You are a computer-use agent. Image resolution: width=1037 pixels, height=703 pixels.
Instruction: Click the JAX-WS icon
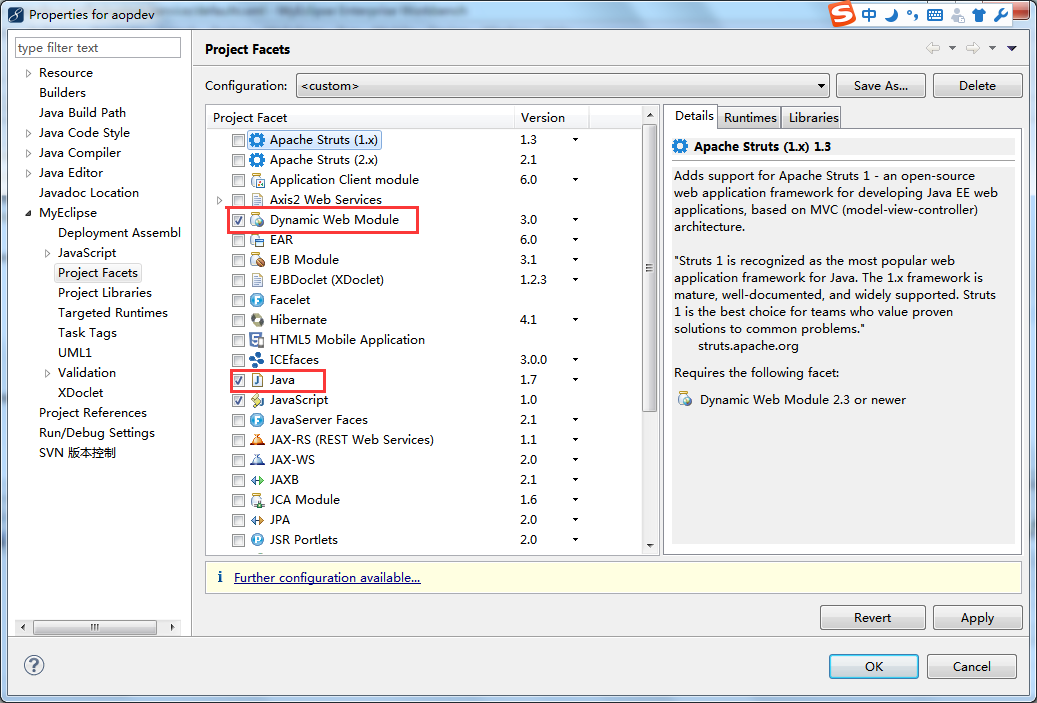257,460
